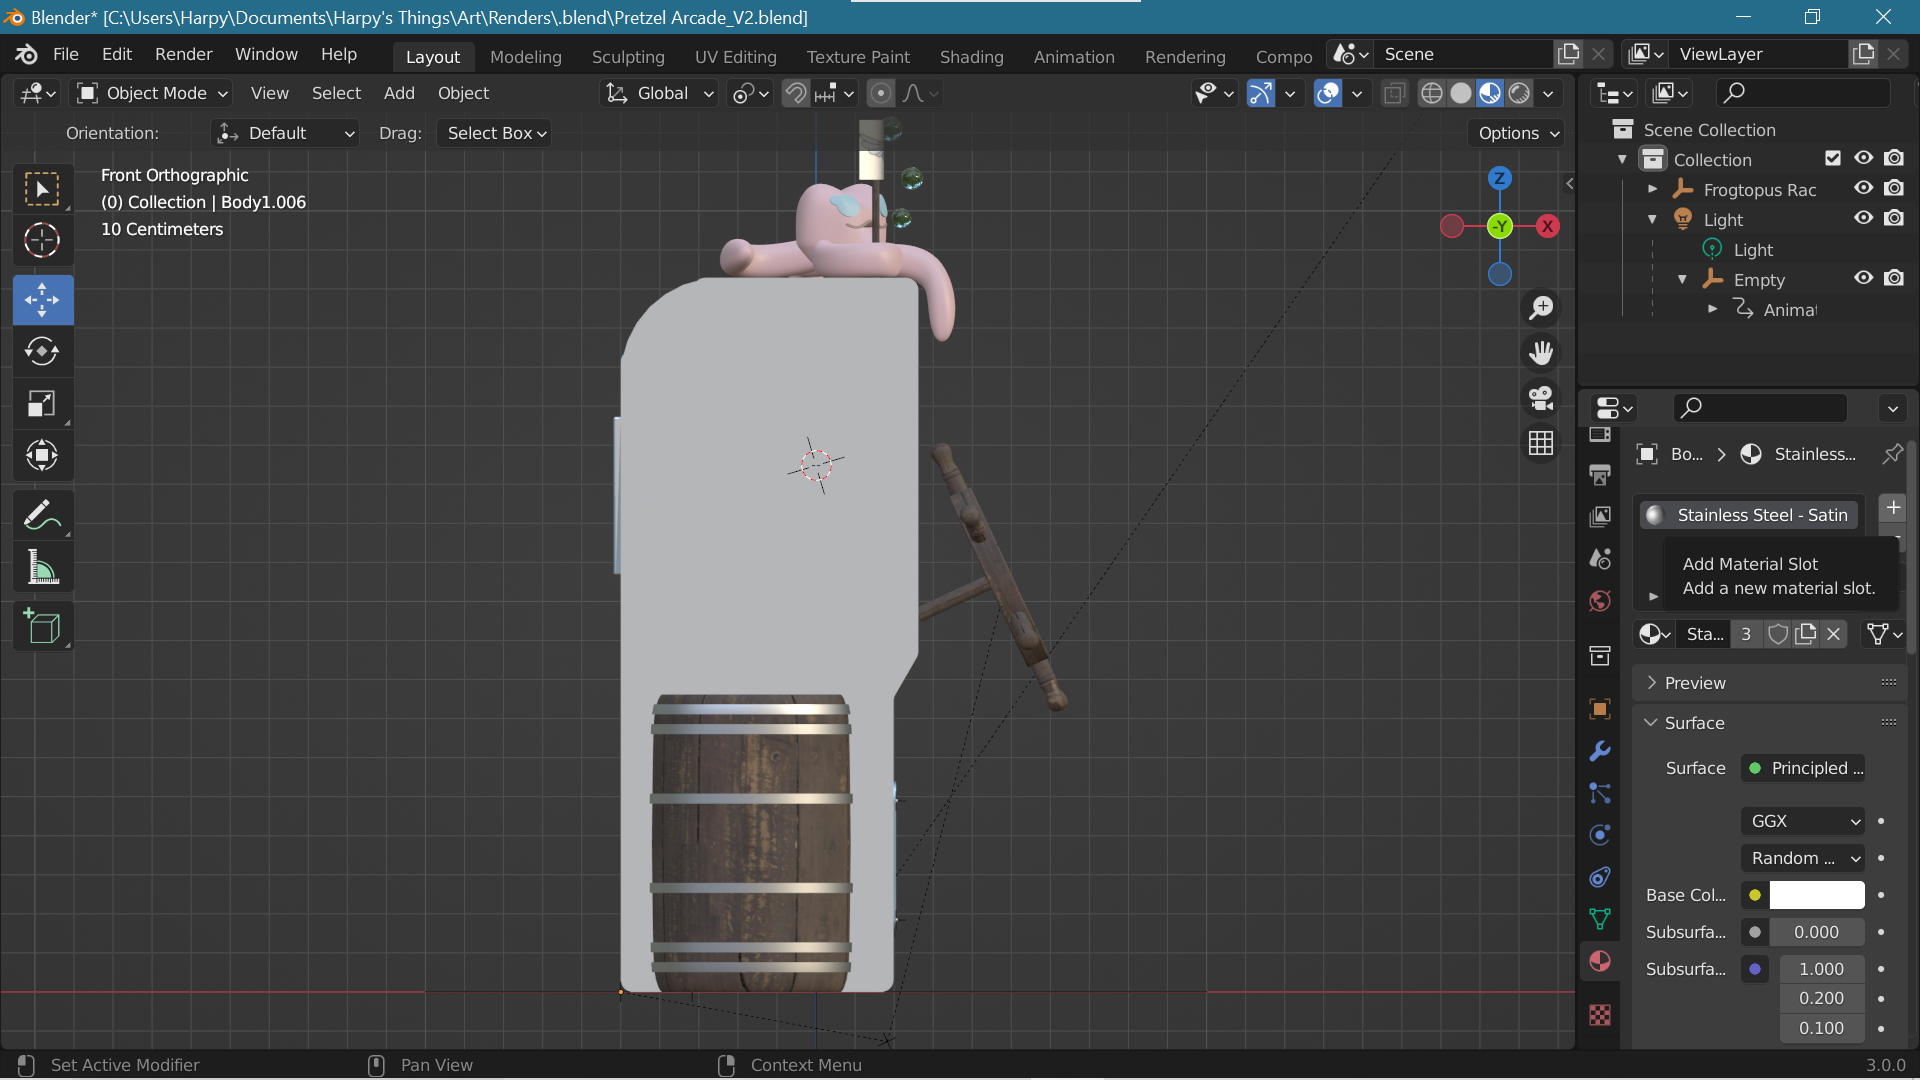Screen dimensions: 1920x1080
Task: Switch to solid viewport shading
Action: pyautogui.click(x=1461, y=93)
